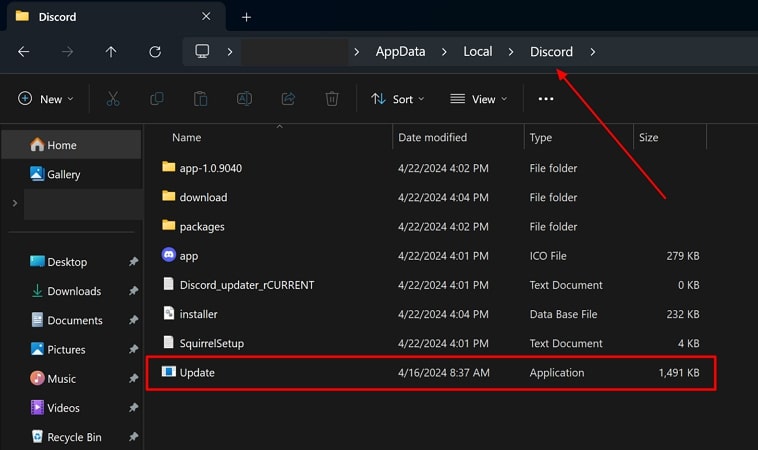Paste using the clipboard icon
This screenshot has height=450, width=758.
point(200,99)
